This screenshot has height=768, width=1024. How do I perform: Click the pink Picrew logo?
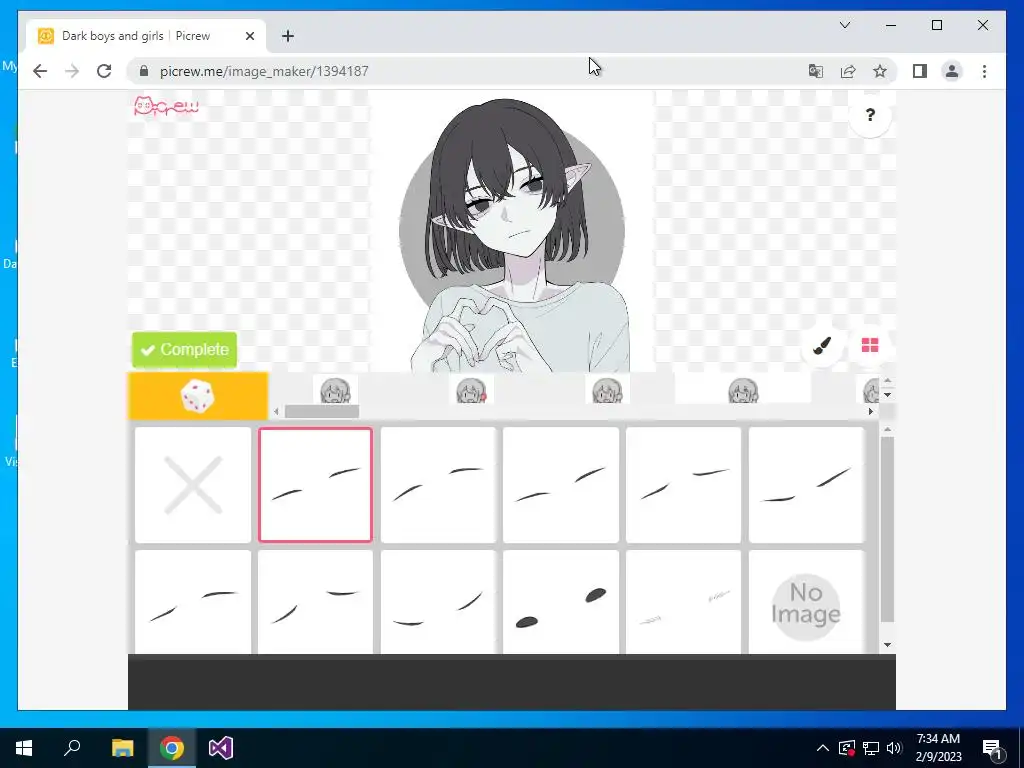(x=166, y=106)
